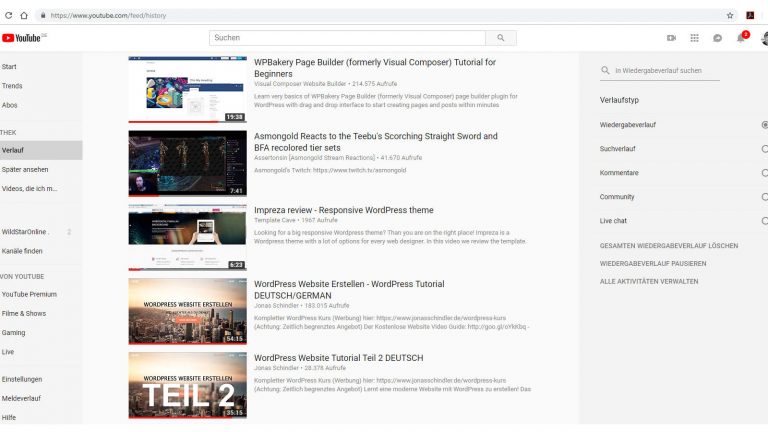Click the In Wiedergabeverlauf suchen field
Image resolution: width=768 pixels, height=432 pixels.
(x=665, y=71)
